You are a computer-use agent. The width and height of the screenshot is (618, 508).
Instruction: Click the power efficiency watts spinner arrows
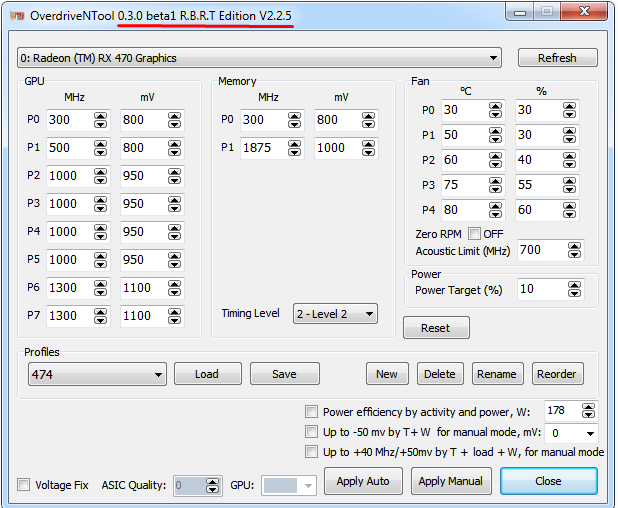588,411
